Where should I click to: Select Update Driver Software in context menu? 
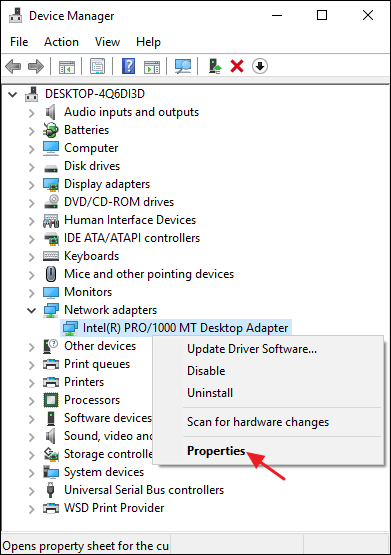click(252, 349)
